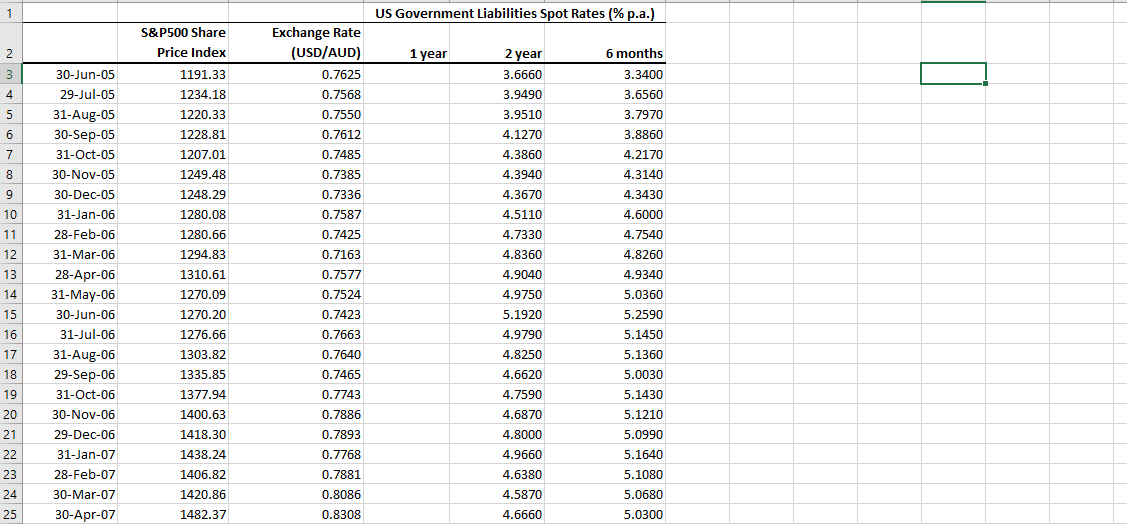Select the exchange rate 0.7163

[296, 254]
